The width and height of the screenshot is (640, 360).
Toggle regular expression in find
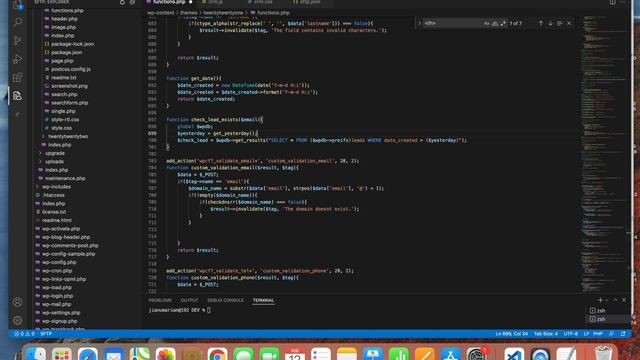(503, 23)
